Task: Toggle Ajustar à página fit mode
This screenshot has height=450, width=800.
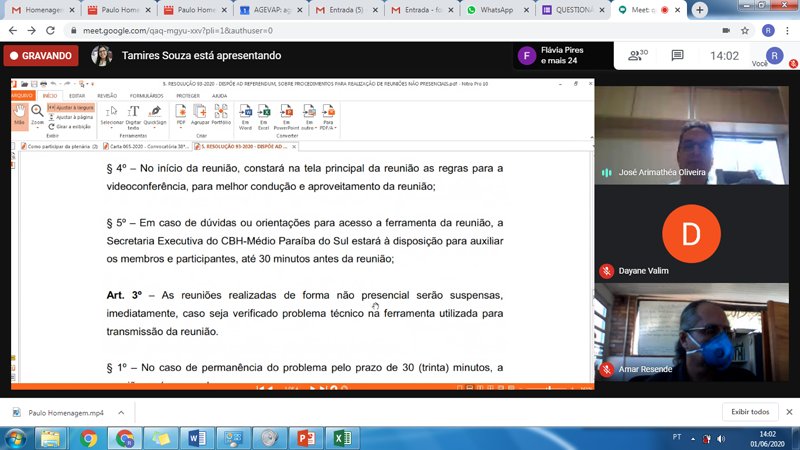Action: [71, 117]
